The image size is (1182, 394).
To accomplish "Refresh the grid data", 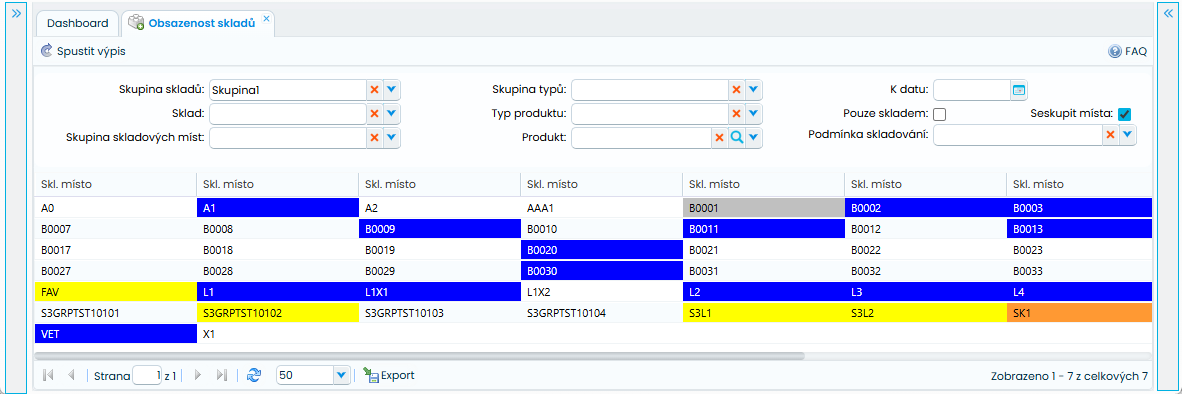I will [254, 374].
